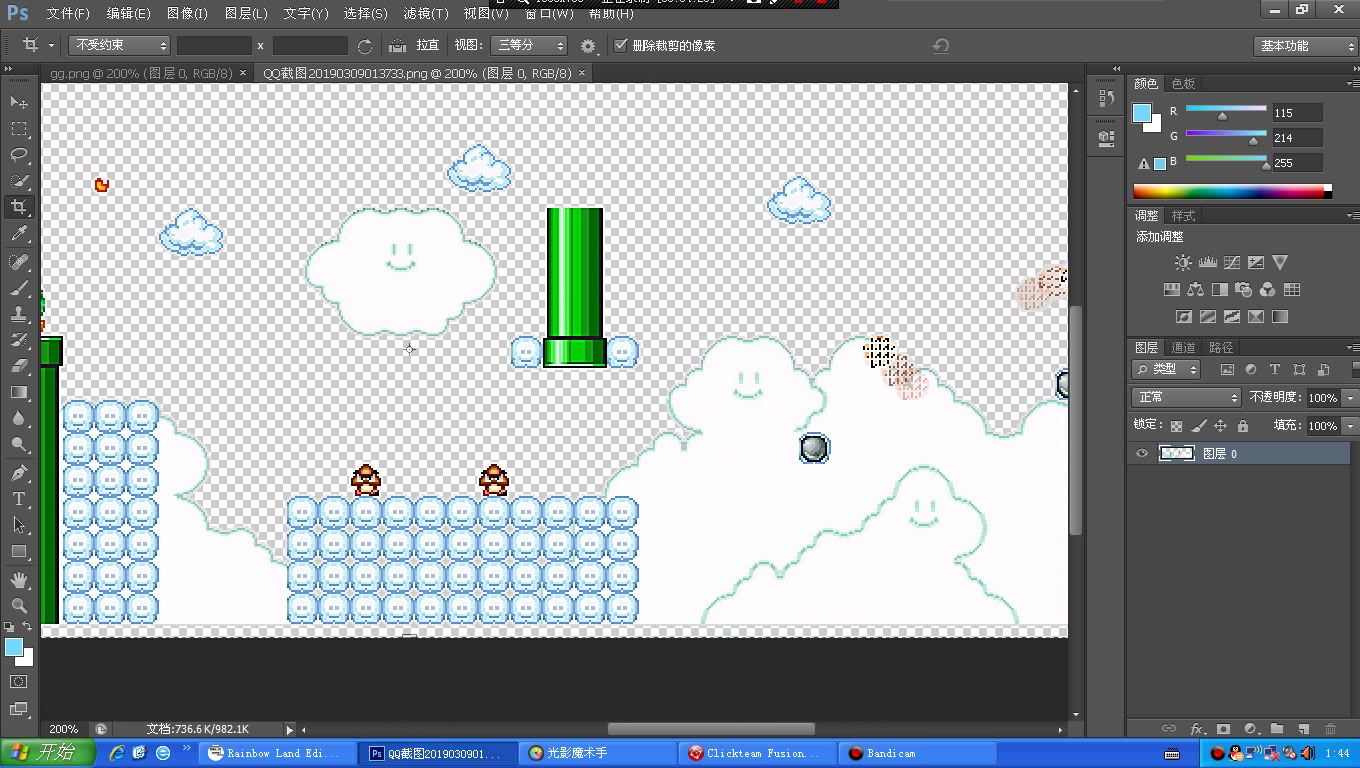Screen dimensions: 1360x768
Task: Select the Eraser tool
Action: [x=19, y=366]
